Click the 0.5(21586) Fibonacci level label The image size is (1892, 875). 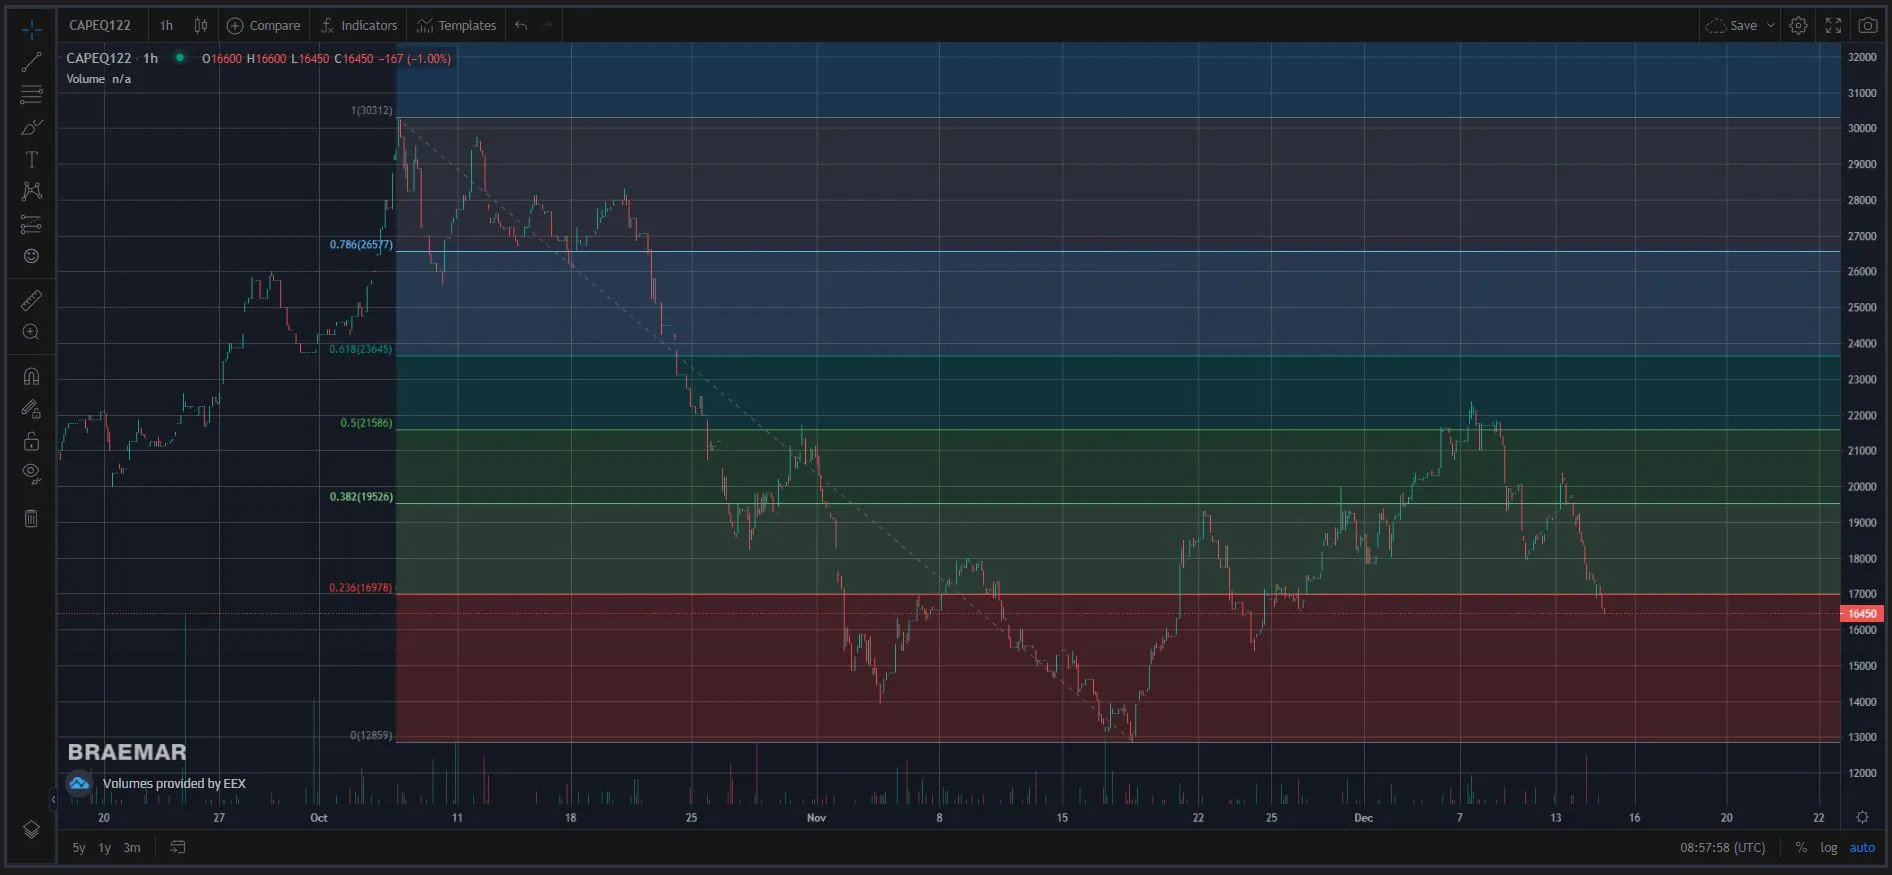tap(366, 423)
